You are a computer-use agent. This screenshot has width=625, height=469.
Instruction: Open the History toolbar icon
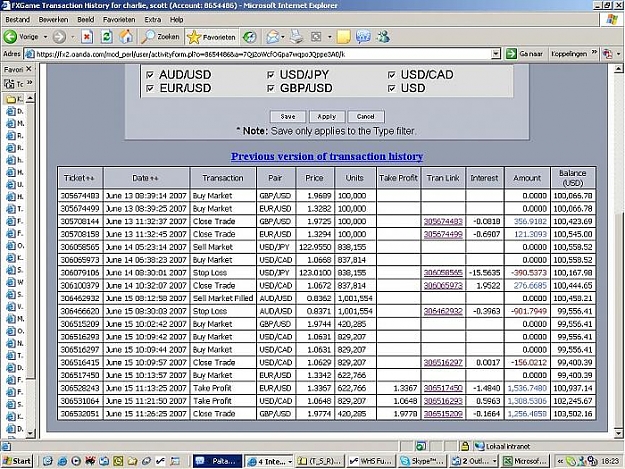pos(250,37)
